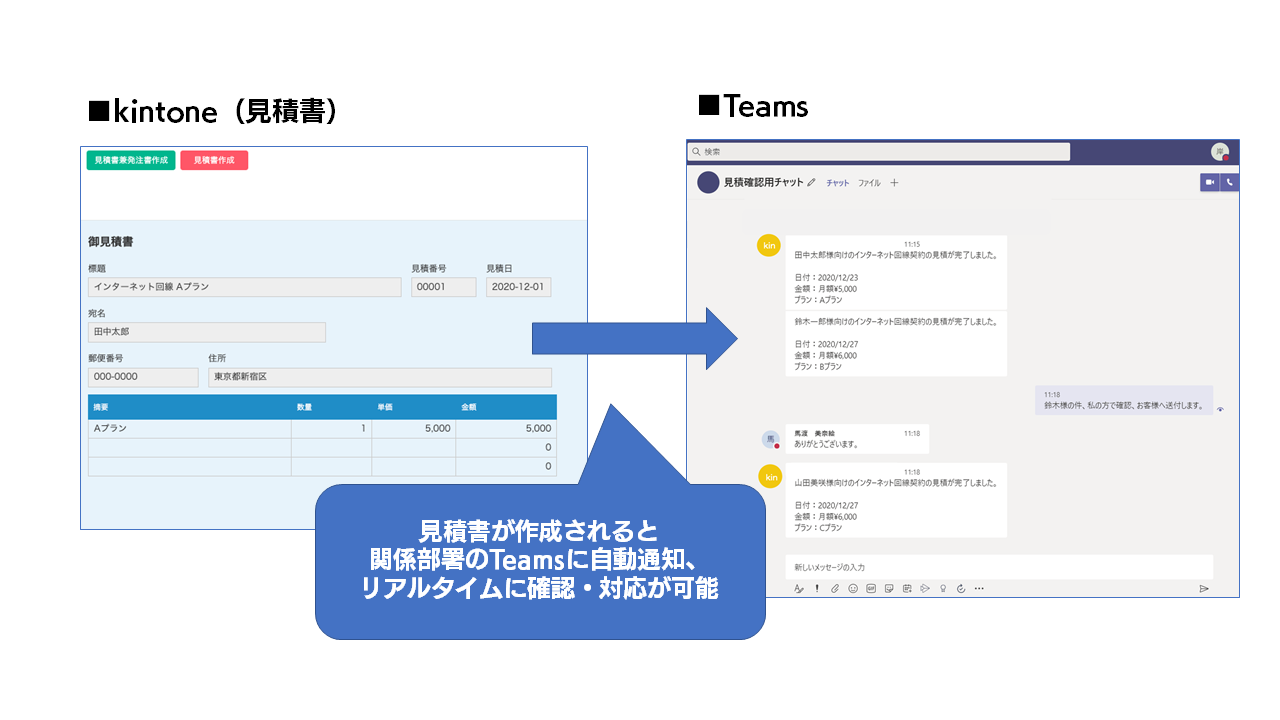Click 見積日 field 2020-12-01
This screenshot has height=720, width=1280.
click(x=518, y=287)
